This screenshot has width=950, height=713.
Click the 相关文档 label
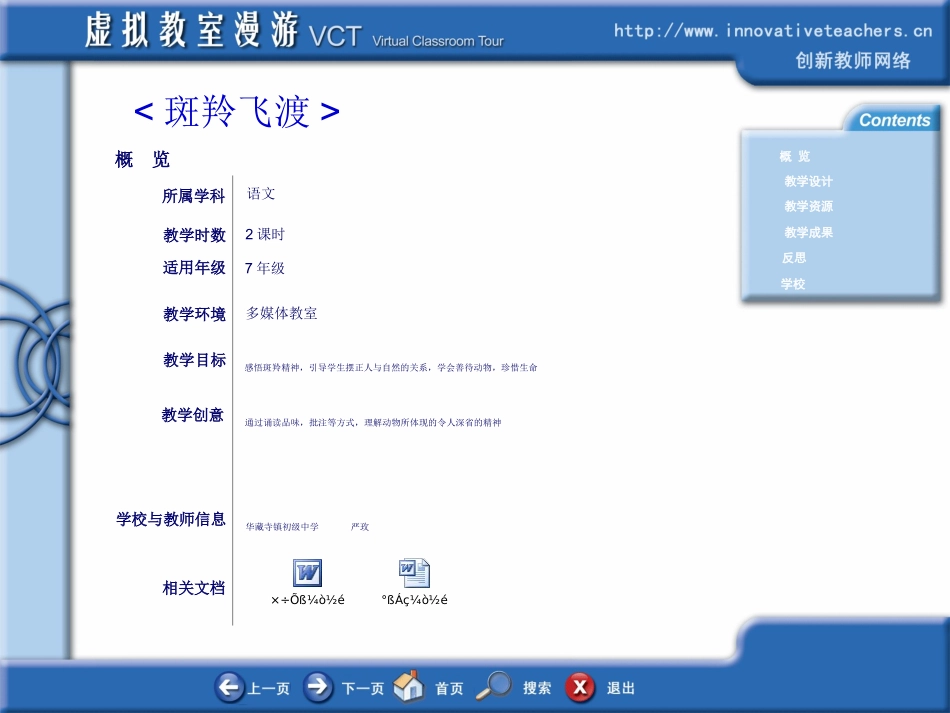193,588
